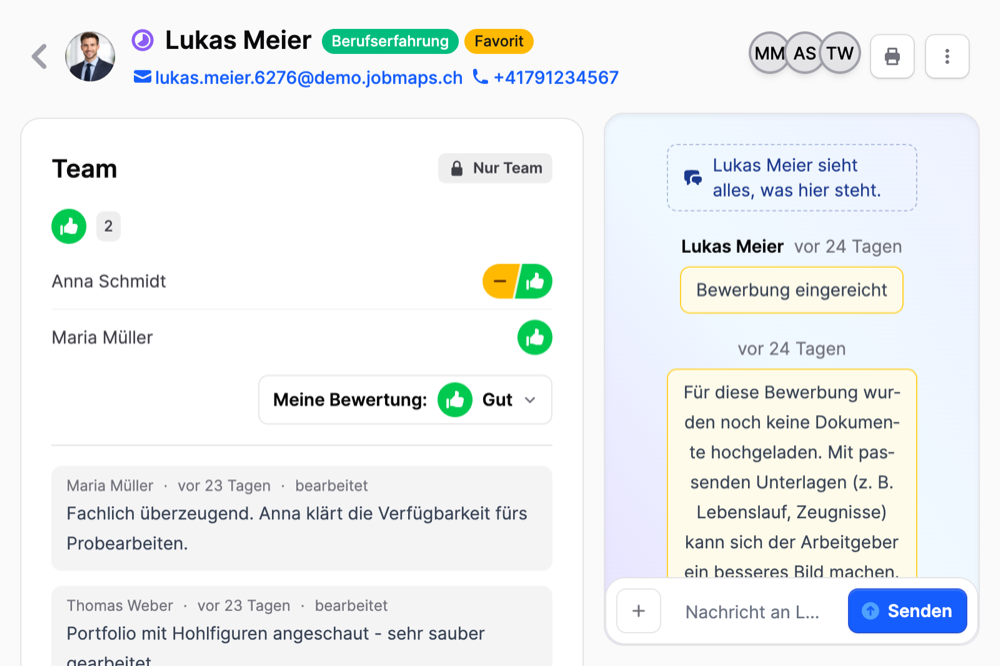
Task: Click the vote count badge showing 2
Action: coord(108,226)
